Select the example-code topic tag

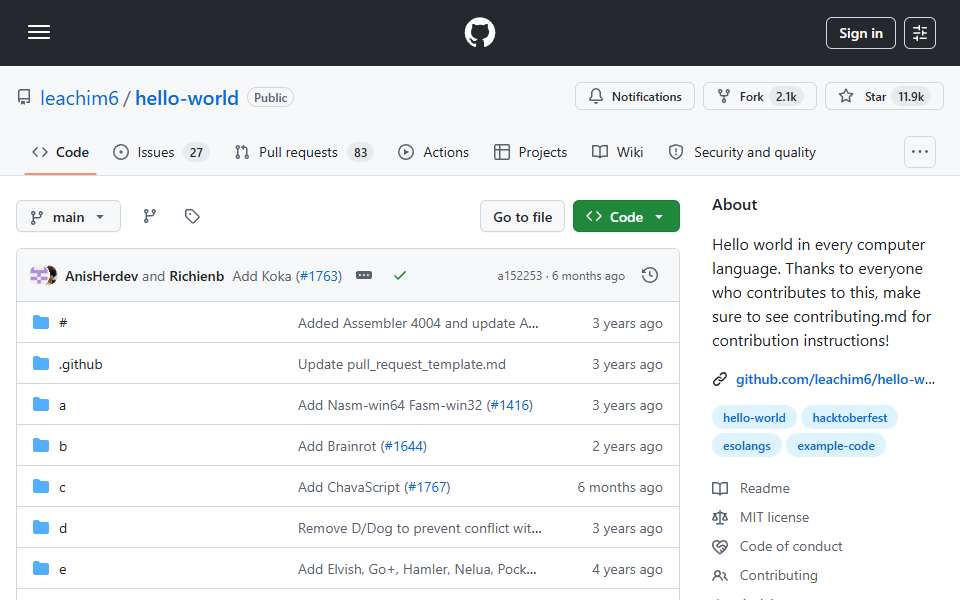click(836, 446)
